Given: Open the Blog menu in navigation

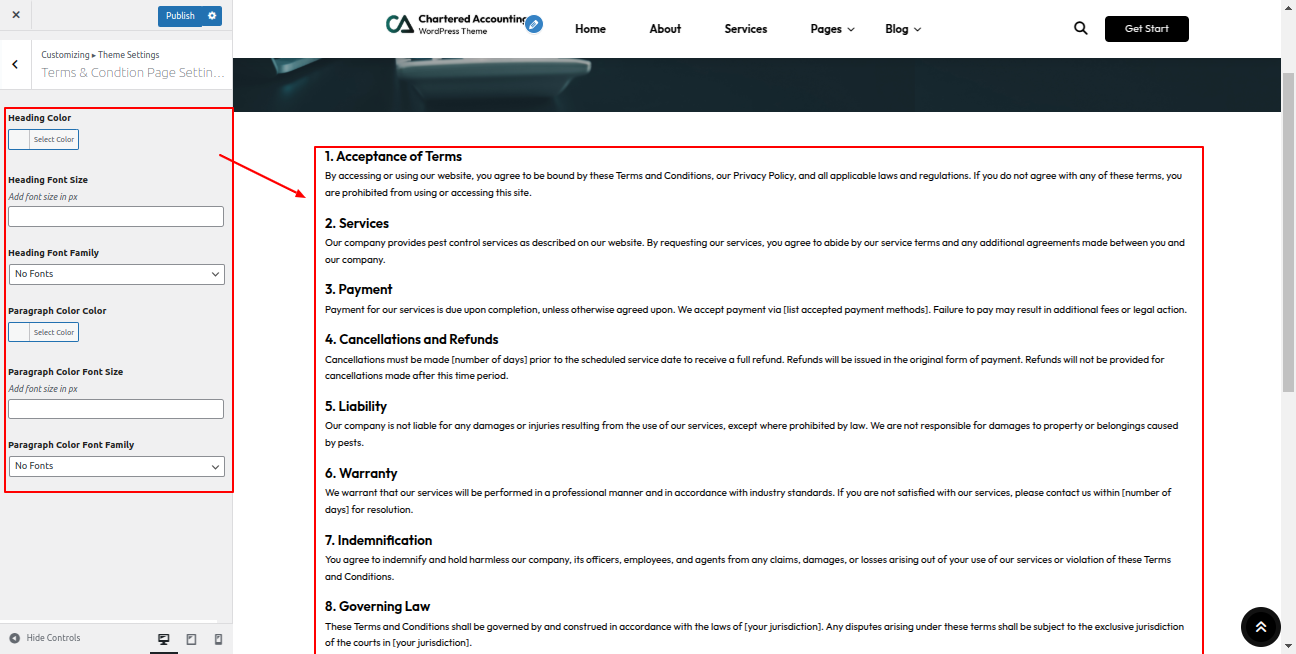Looking at the screenshot, I should pos(902,29).
